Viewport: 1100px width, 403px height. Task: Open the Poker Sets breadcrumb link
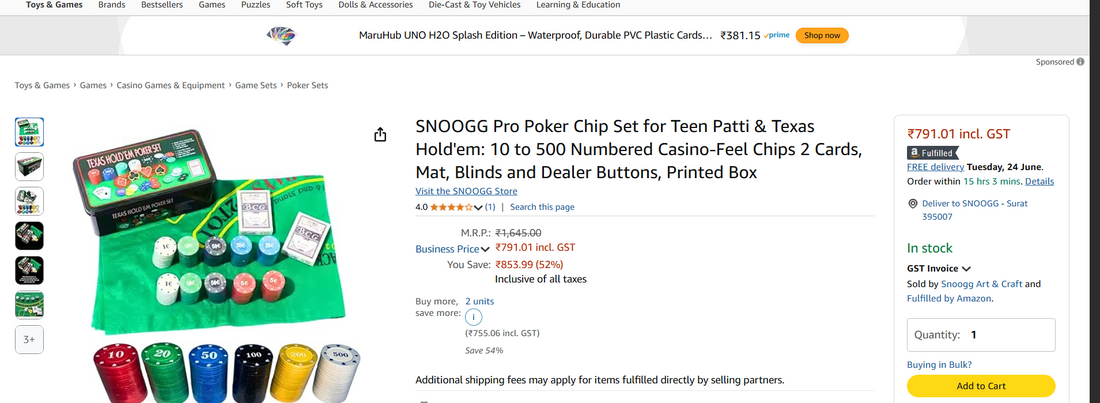click(307, 85)
